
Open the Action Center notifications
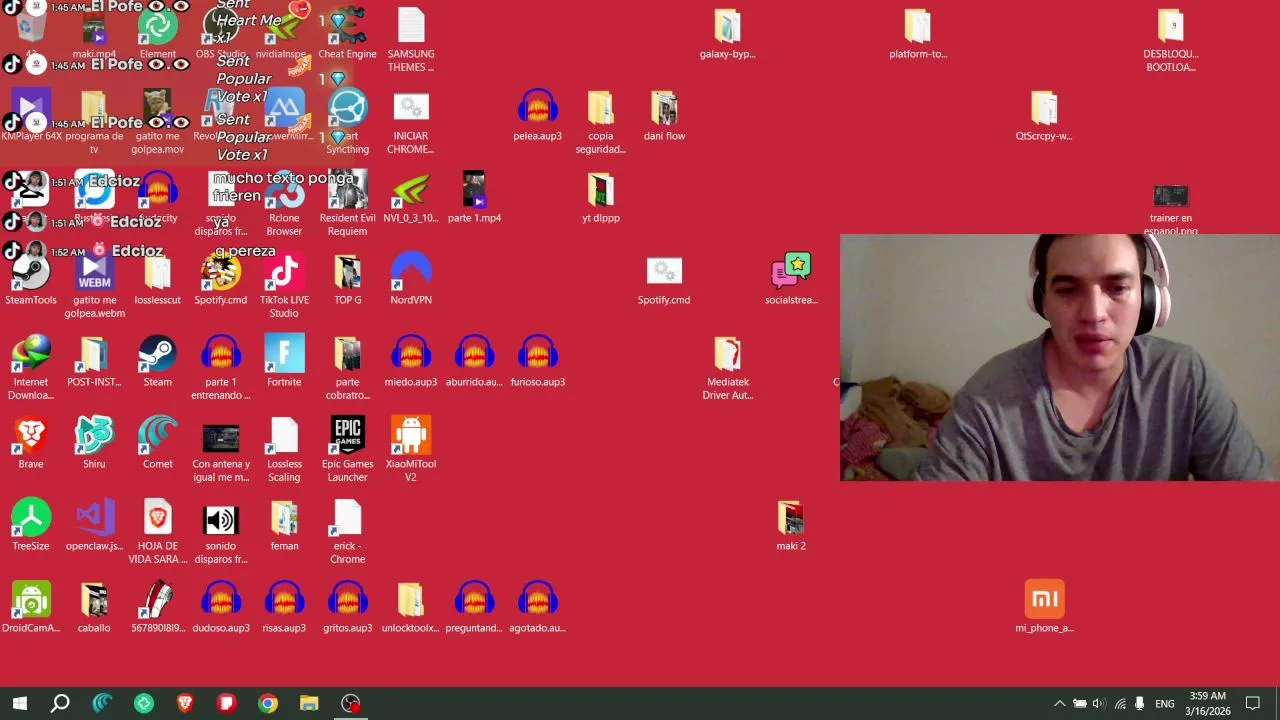[1253, 703]
